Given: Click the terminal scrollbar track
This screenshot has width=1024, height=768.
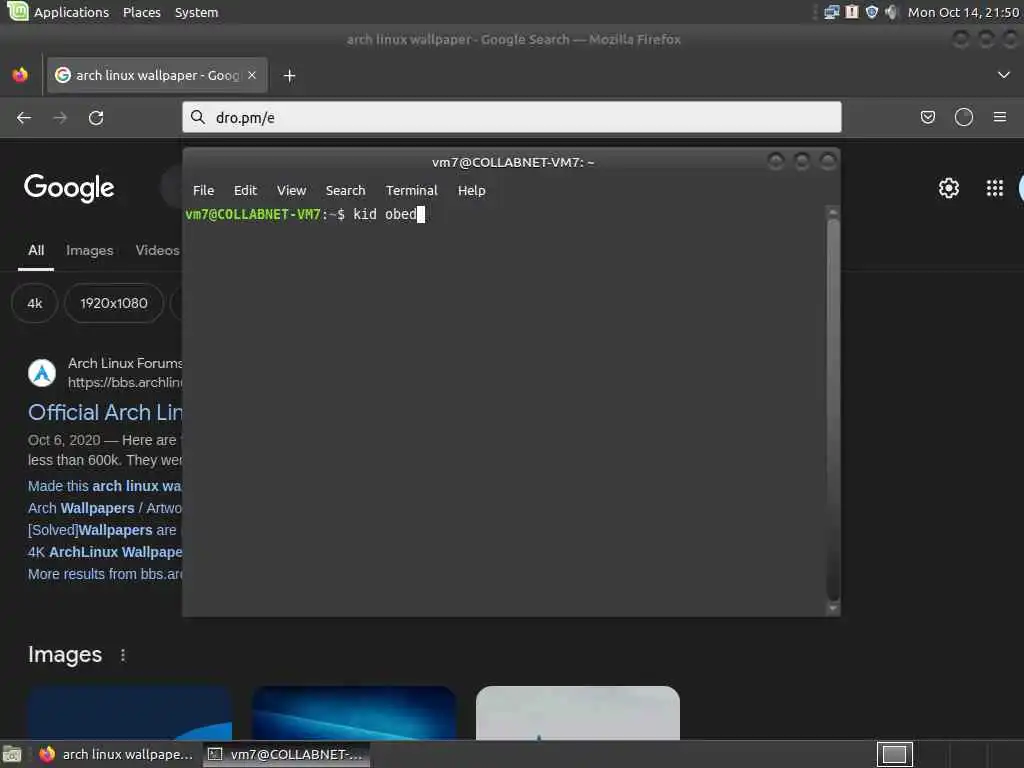Looking at the screenshot, I should (x=833, y=409).
